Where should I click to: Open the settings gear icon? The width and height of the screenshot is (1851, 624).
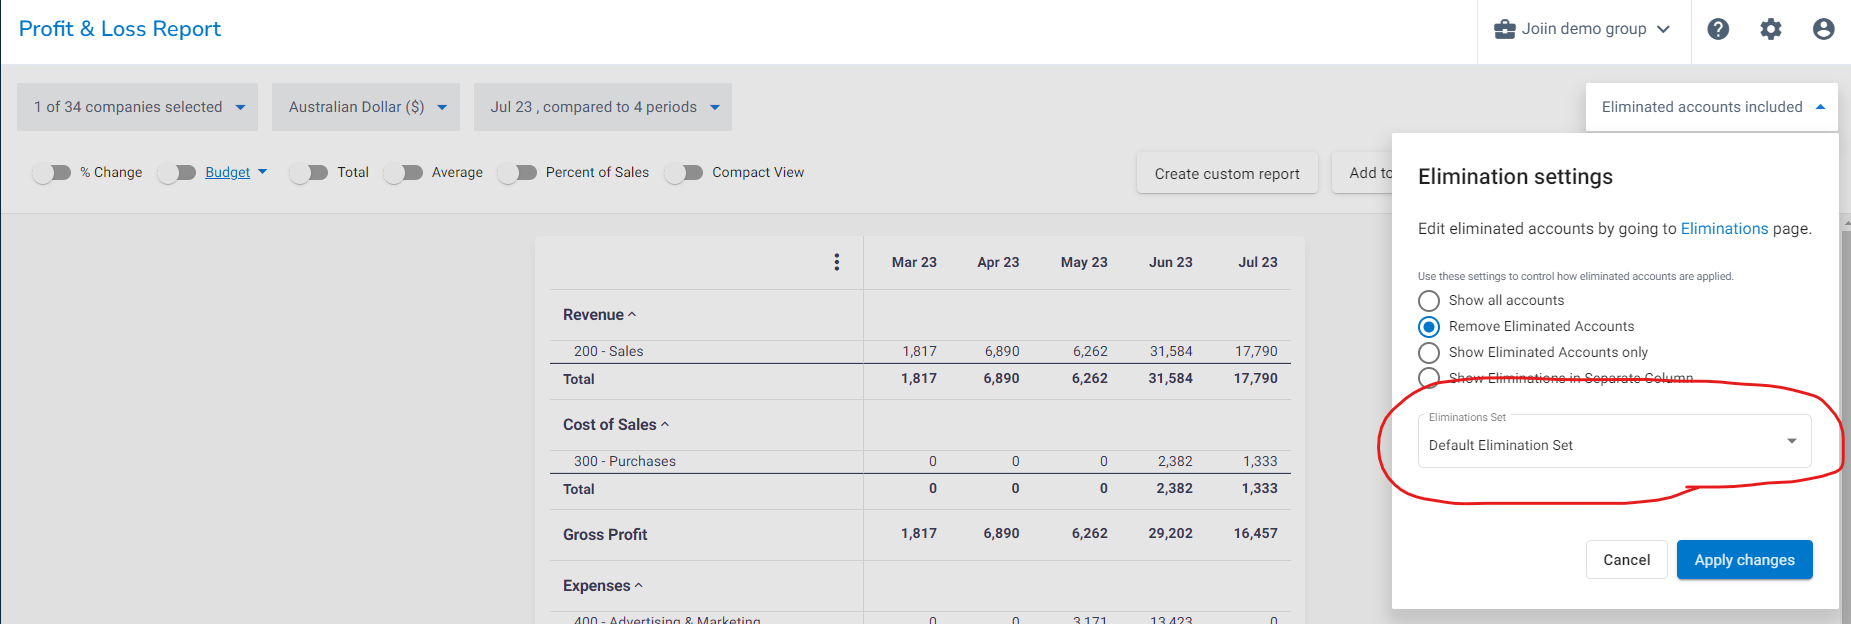coord(1771,29)
